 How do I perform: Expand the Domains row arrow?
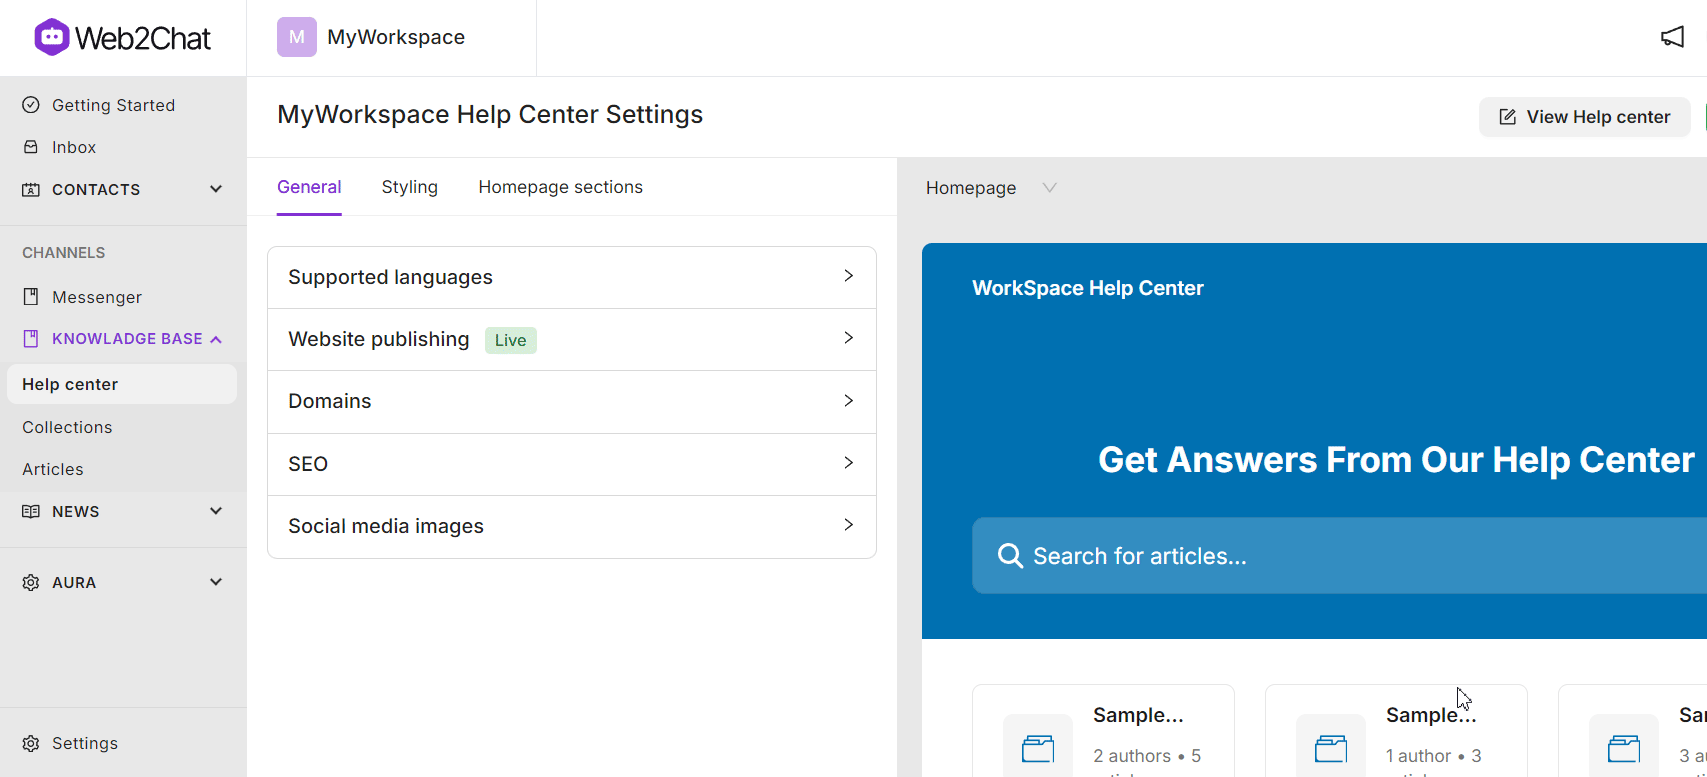click(x=848, y=400)
